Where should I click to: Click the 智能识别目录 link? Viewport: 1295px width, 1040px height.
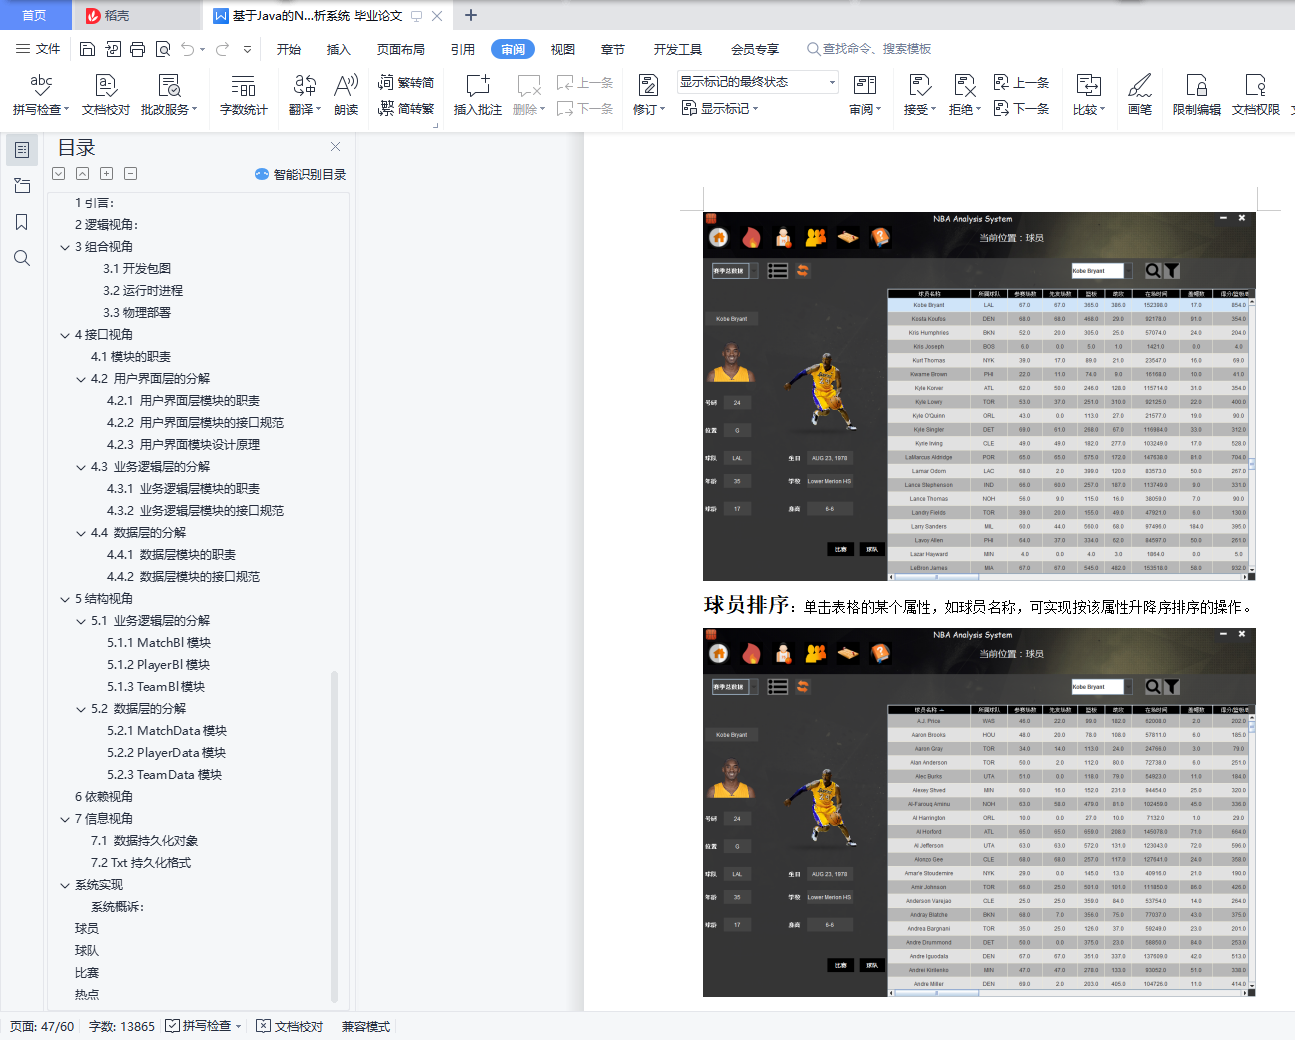pos(301,174)
